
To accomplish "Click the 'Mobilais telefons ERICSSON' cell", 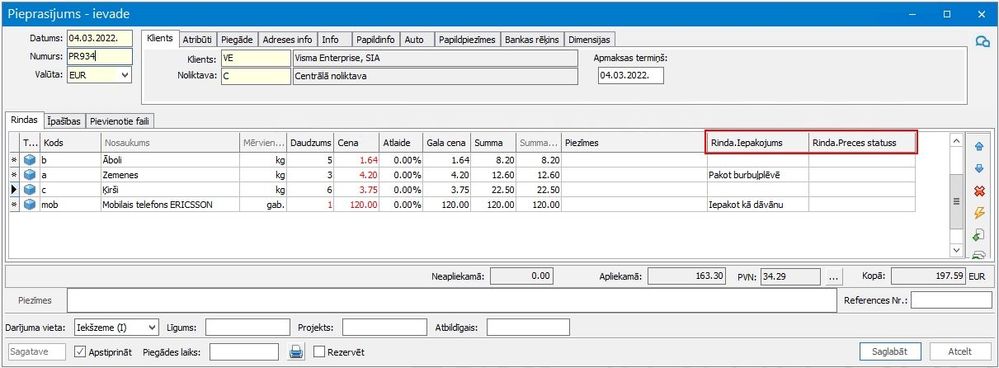I will click(x=169, y=204).
